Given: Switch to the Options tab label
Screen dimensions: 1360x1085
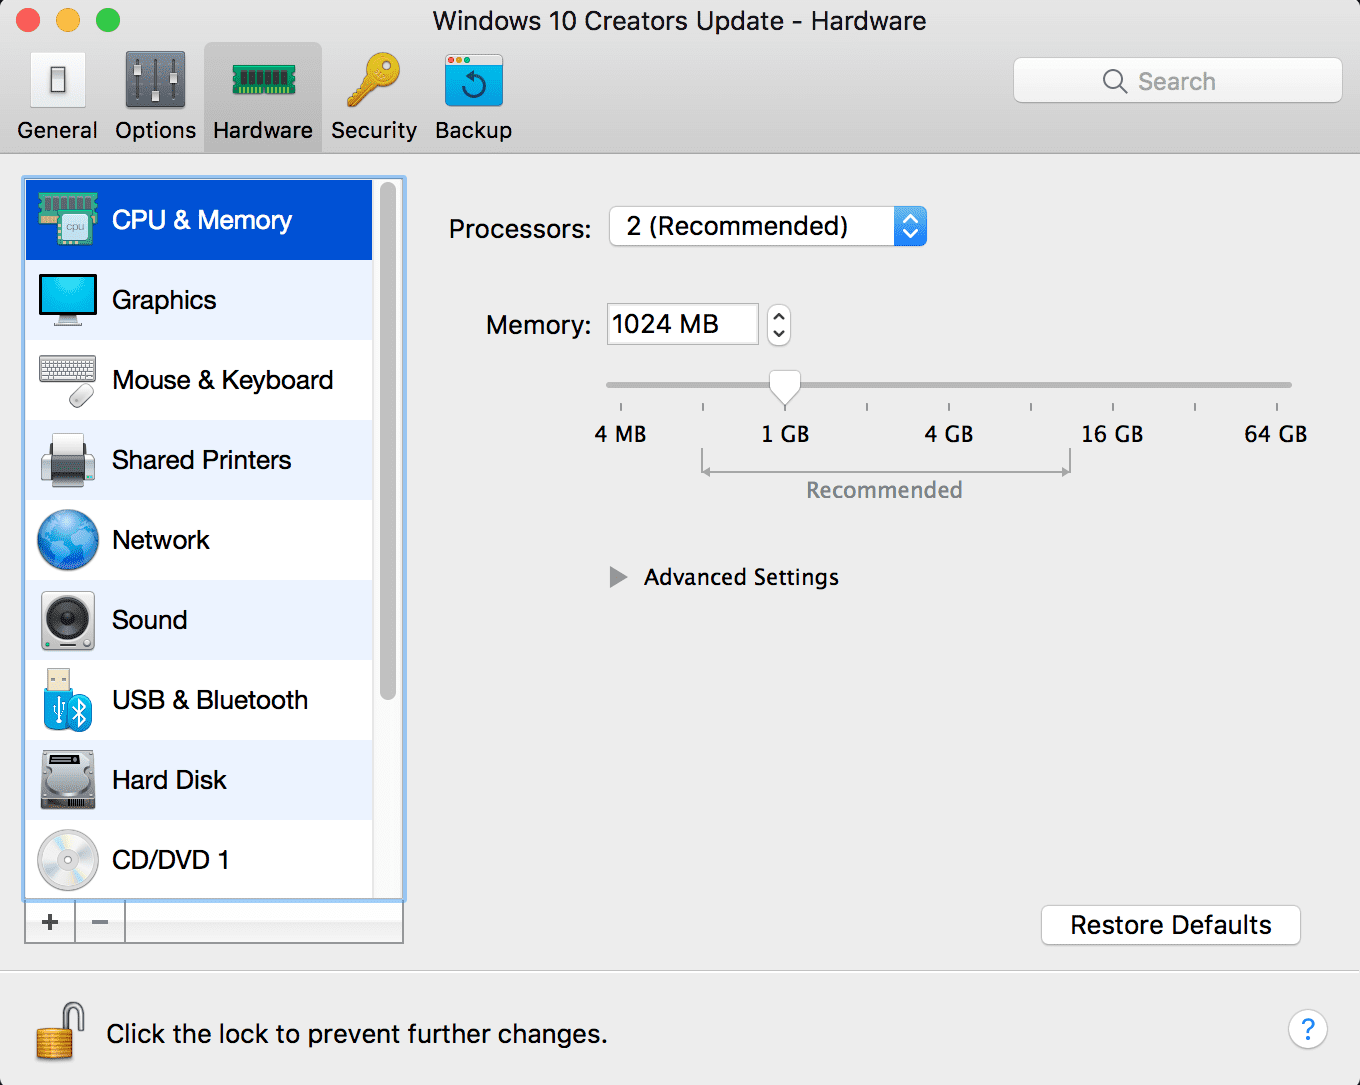Looking at the screenshot, I should click(155, 130).
